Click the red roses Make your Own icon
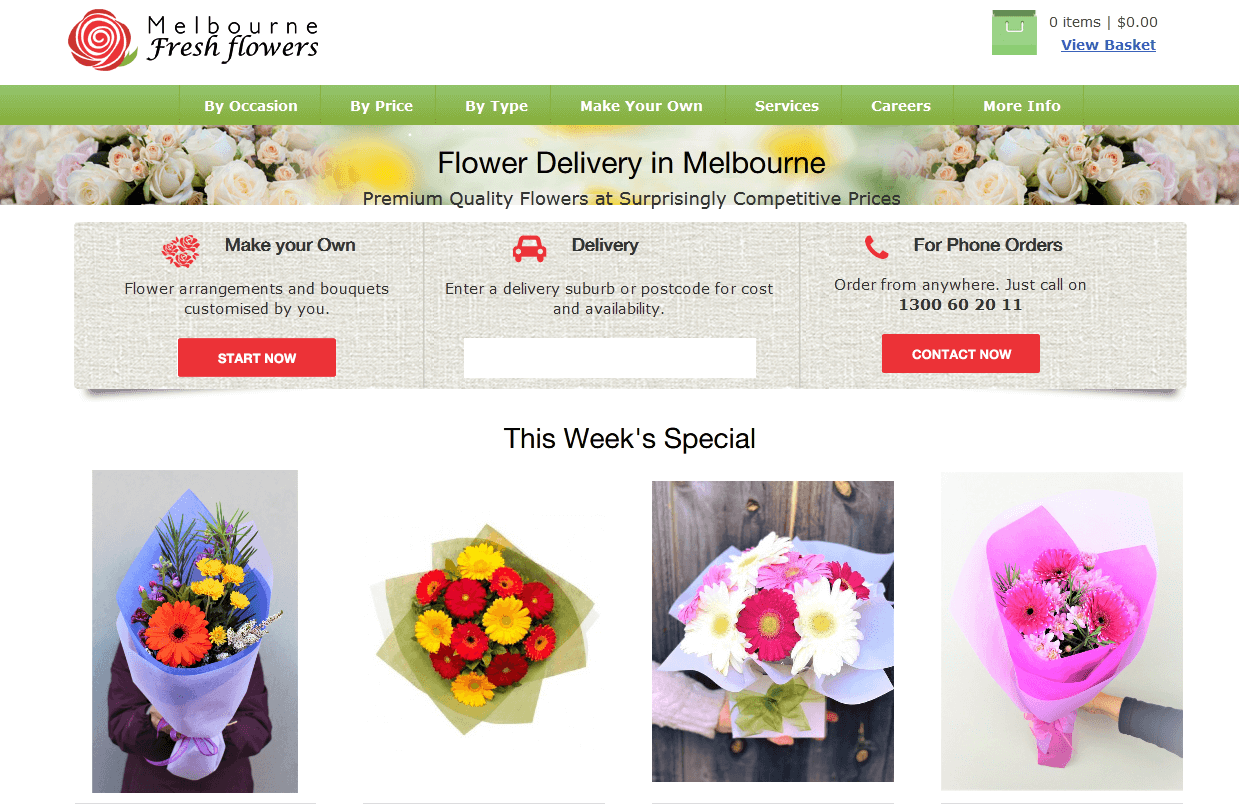 click(181, 252)
